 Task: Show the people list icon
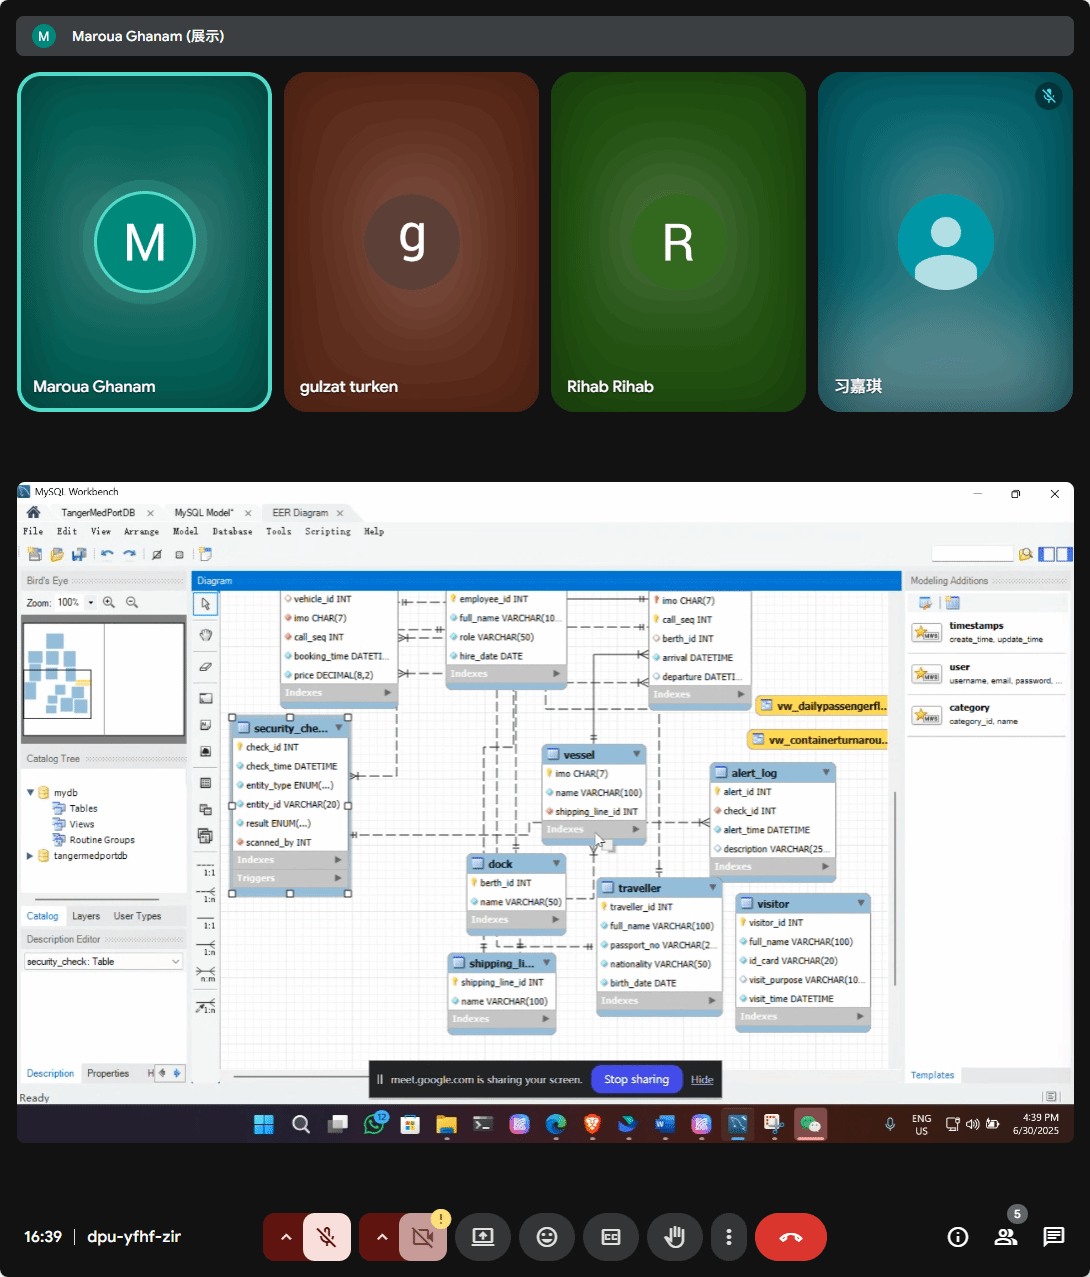(x=1005, y=1237)
